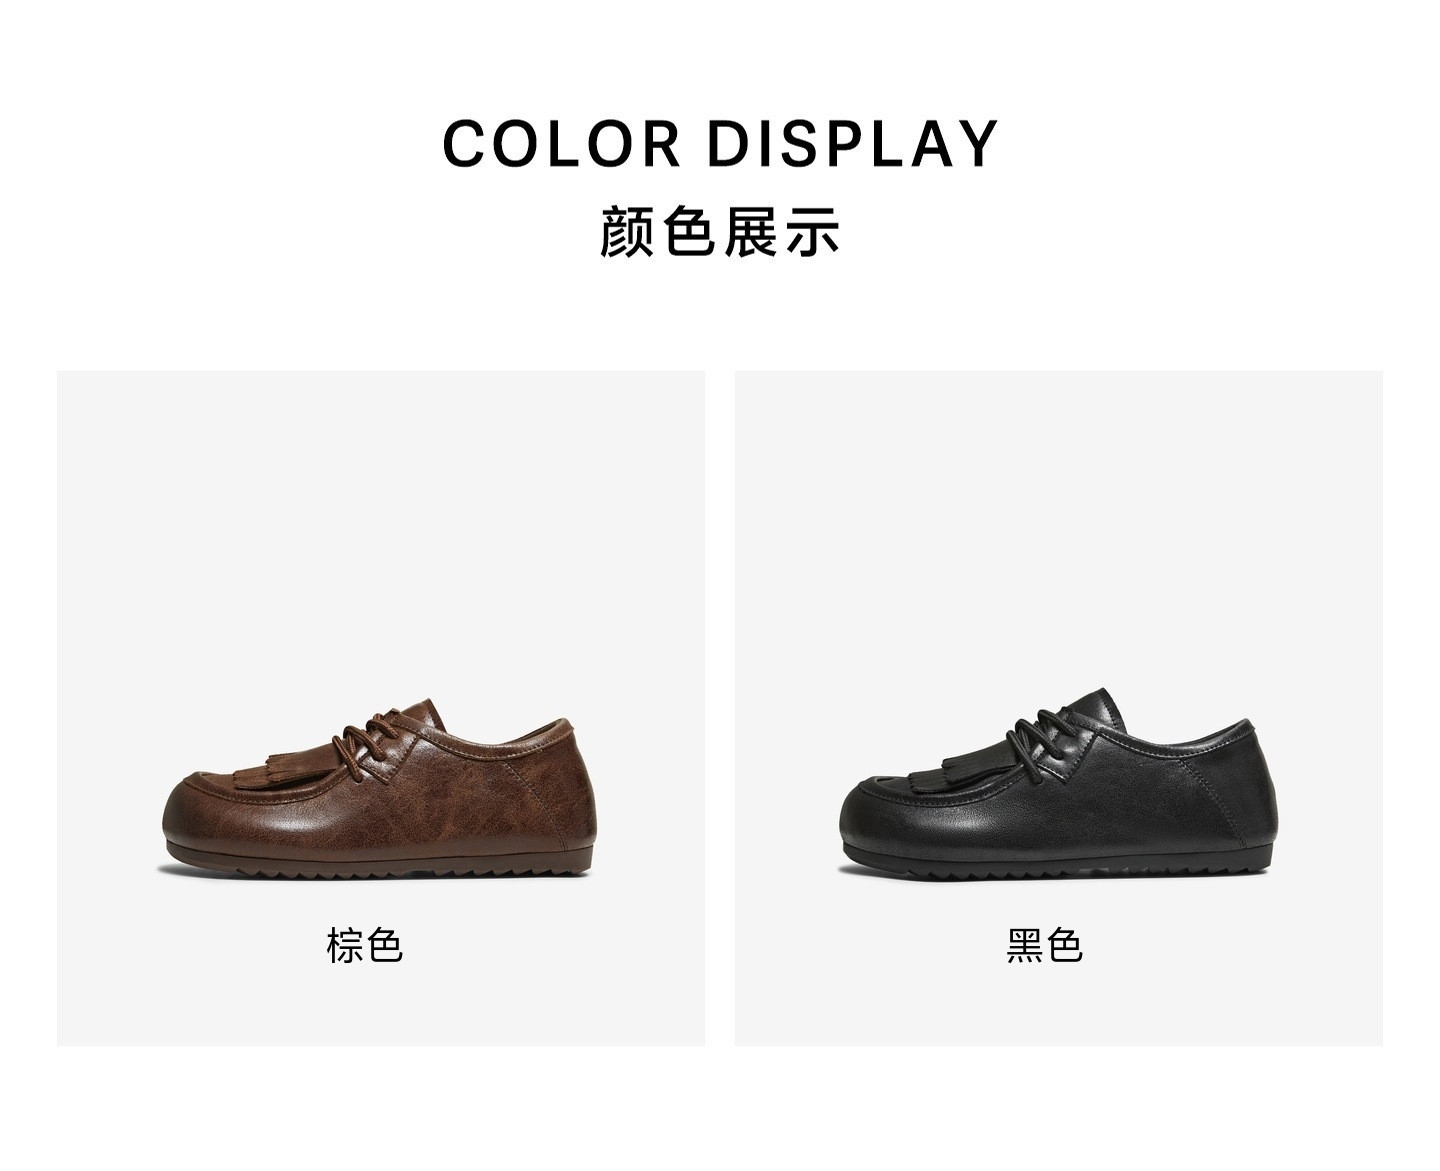
Task: Click the black shoe image
Action: pyautogui.click(x=1056, y=785)
